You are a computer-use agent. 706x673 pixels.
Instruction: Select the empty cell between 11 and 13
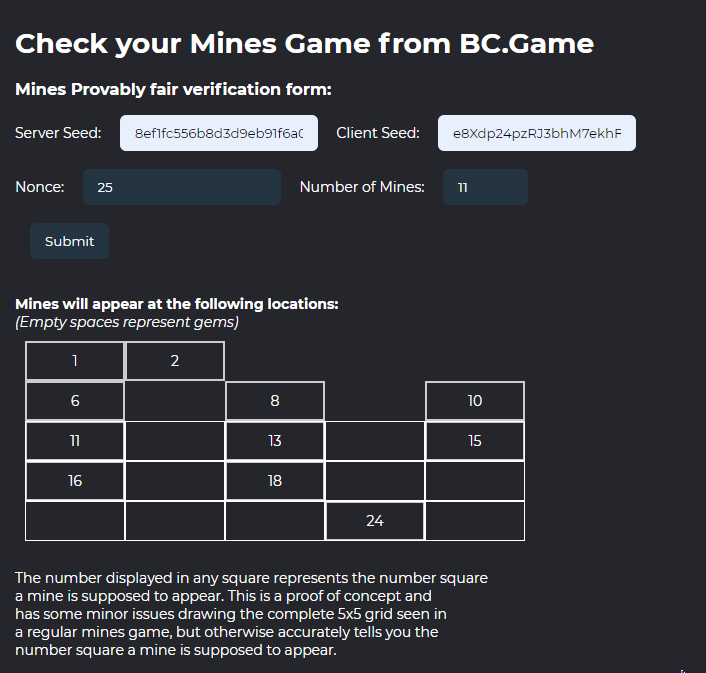175,441
